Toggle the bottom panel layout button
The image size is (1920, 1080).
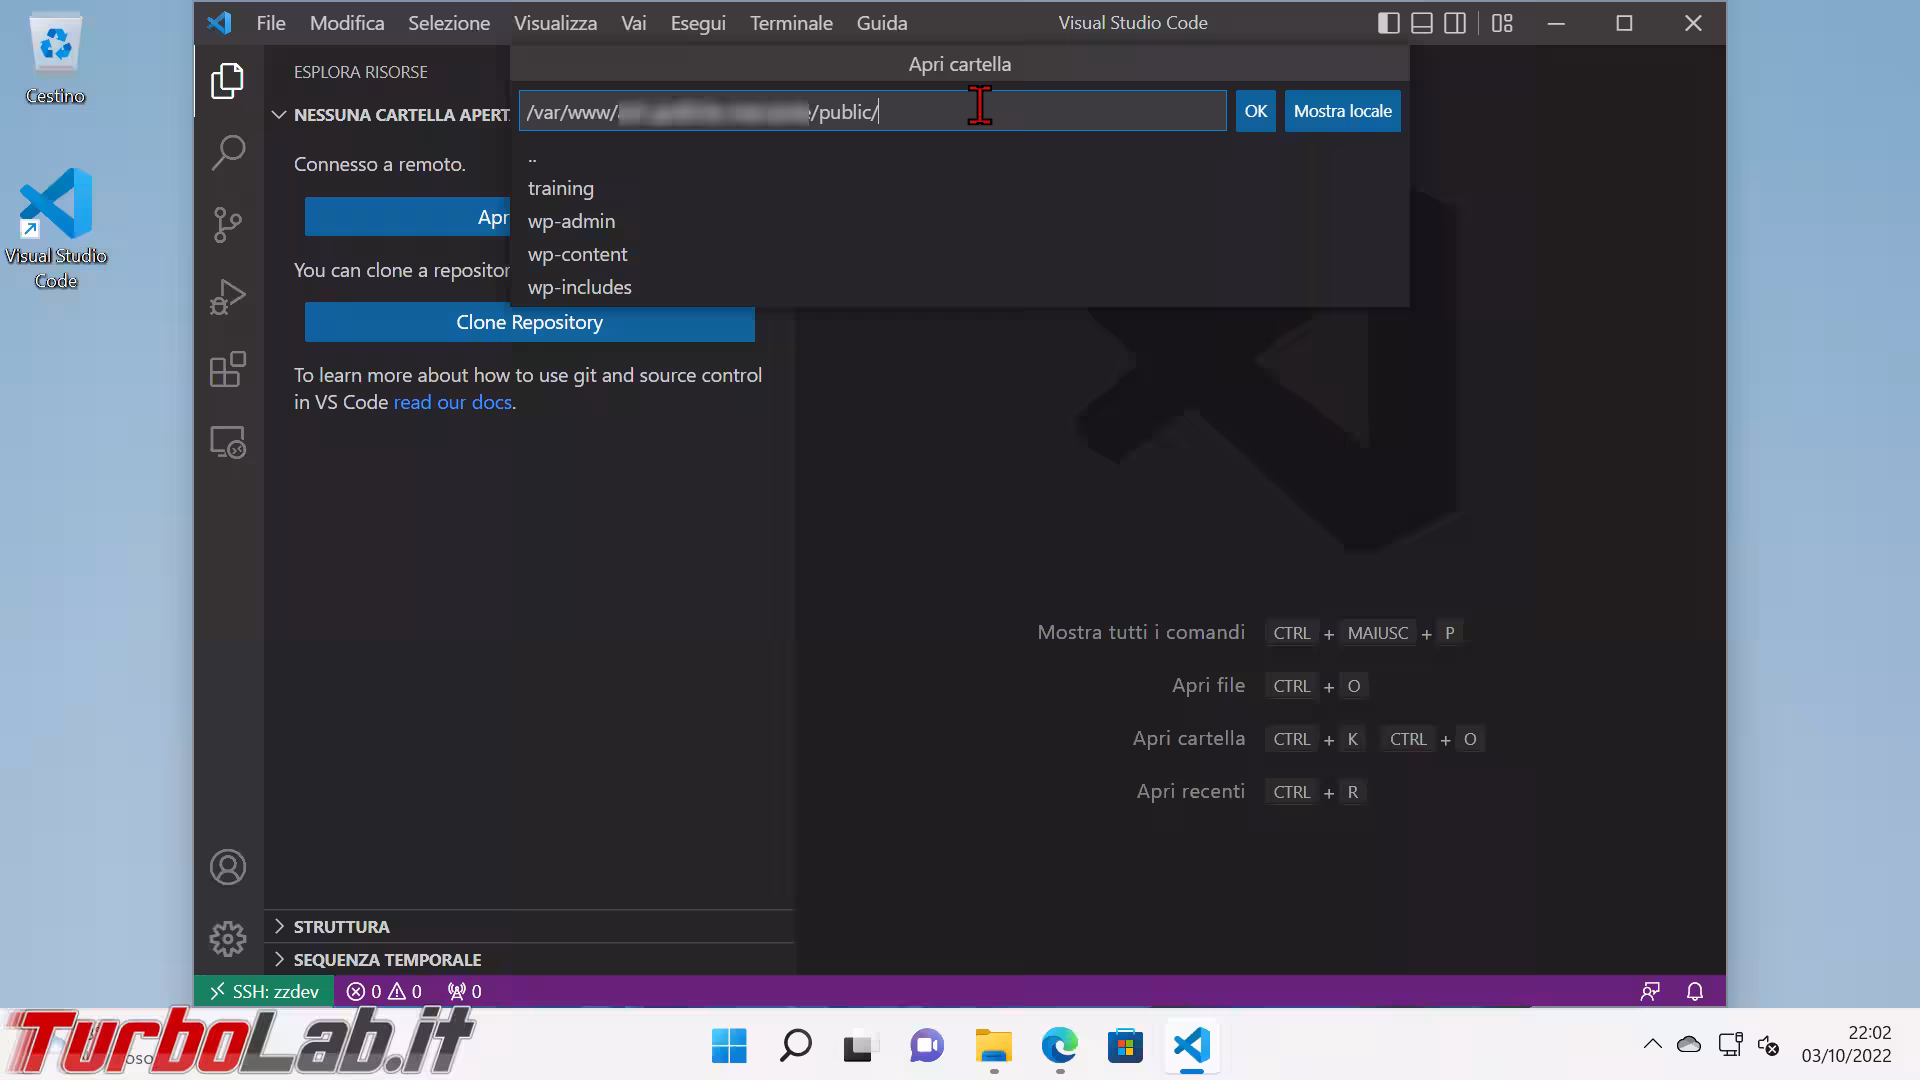(x=1422, y=23)
